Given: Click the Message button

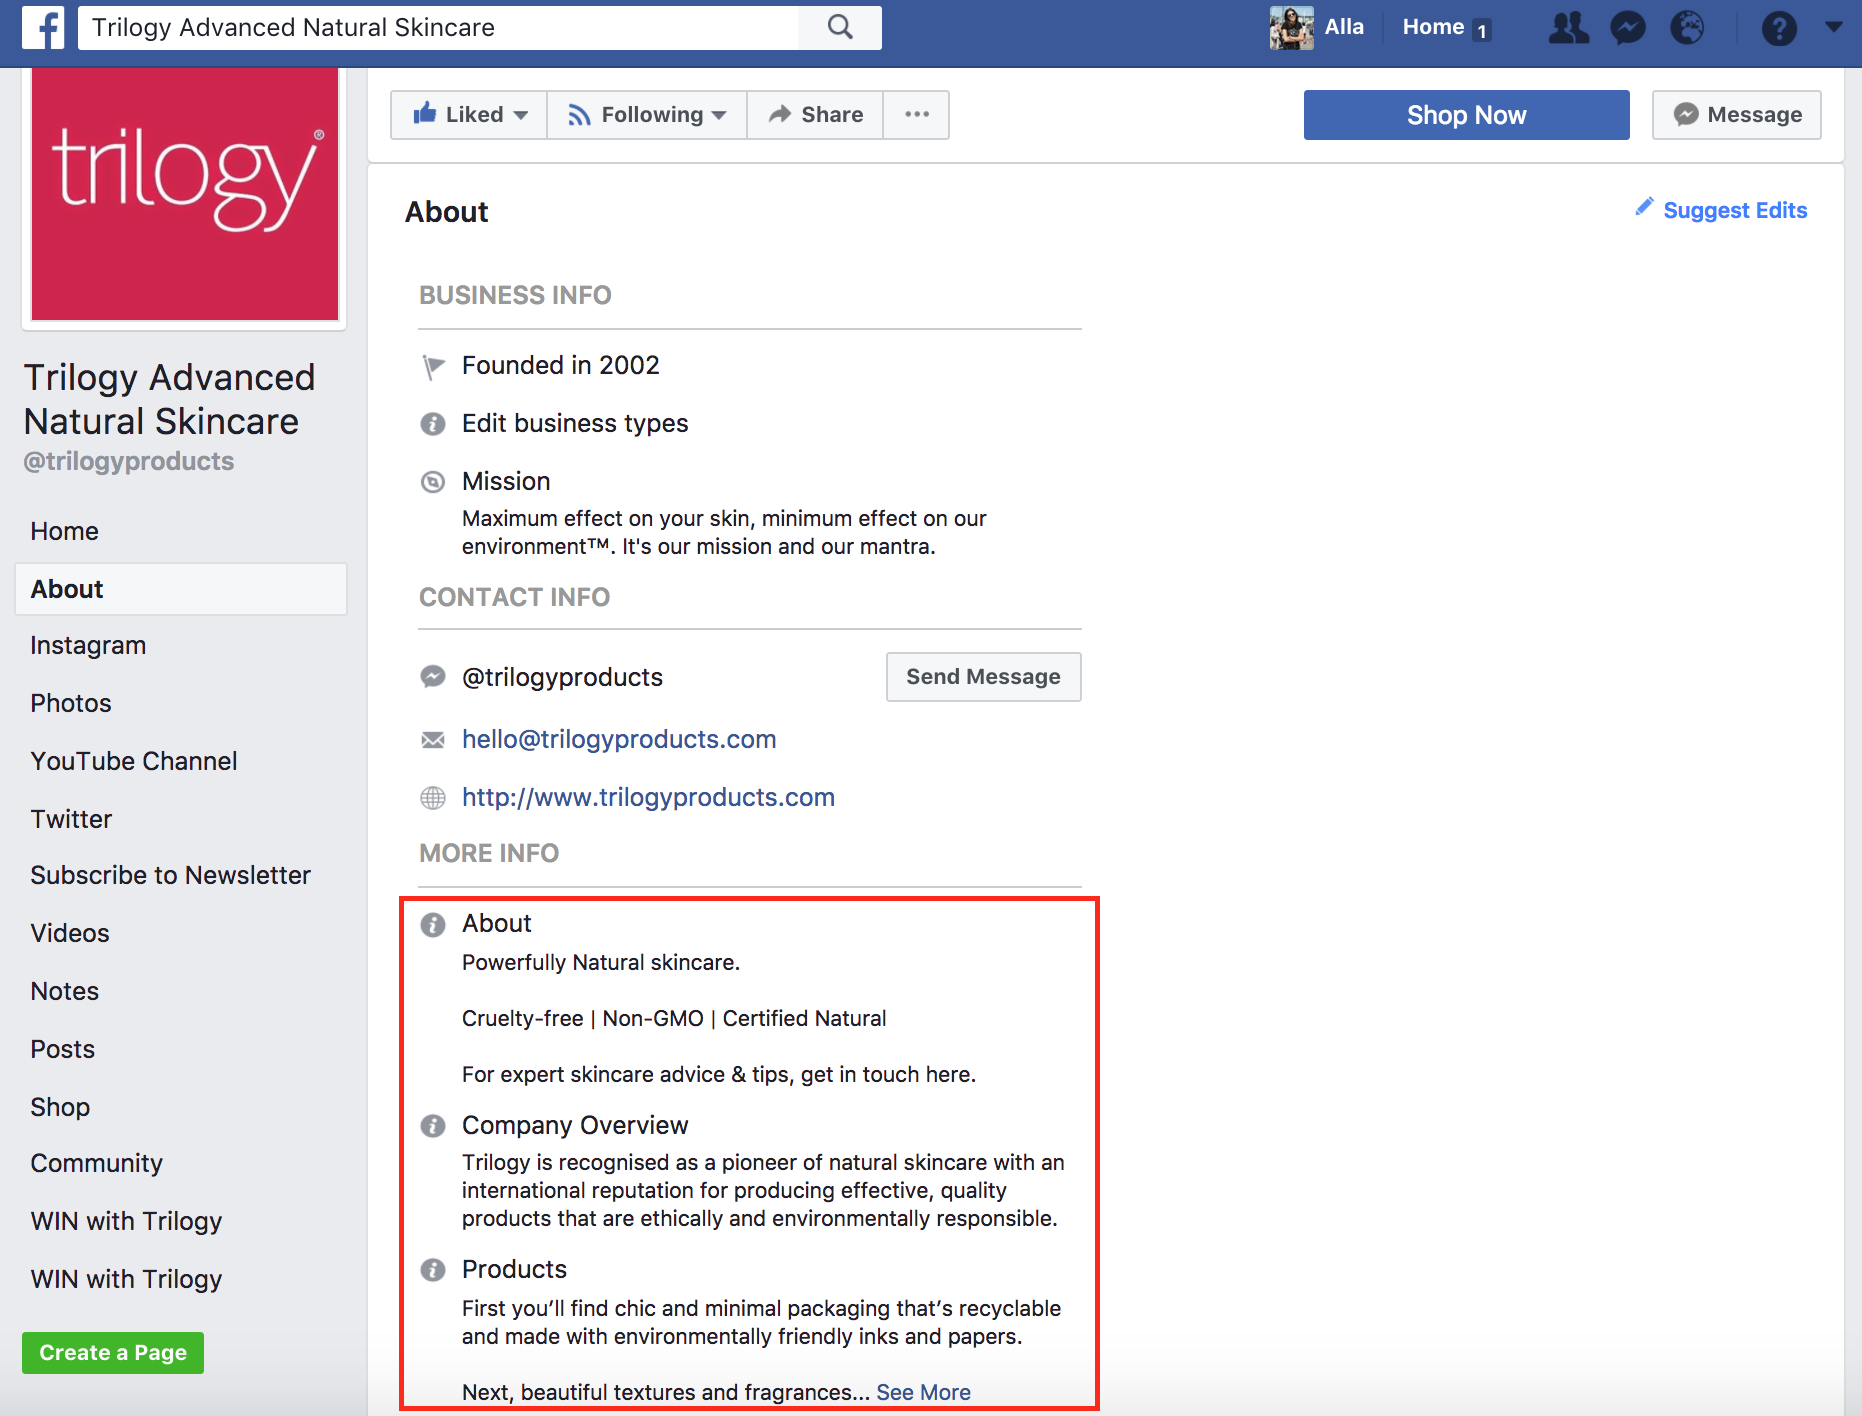Looking at the screenshot, I should point(1736,115).
